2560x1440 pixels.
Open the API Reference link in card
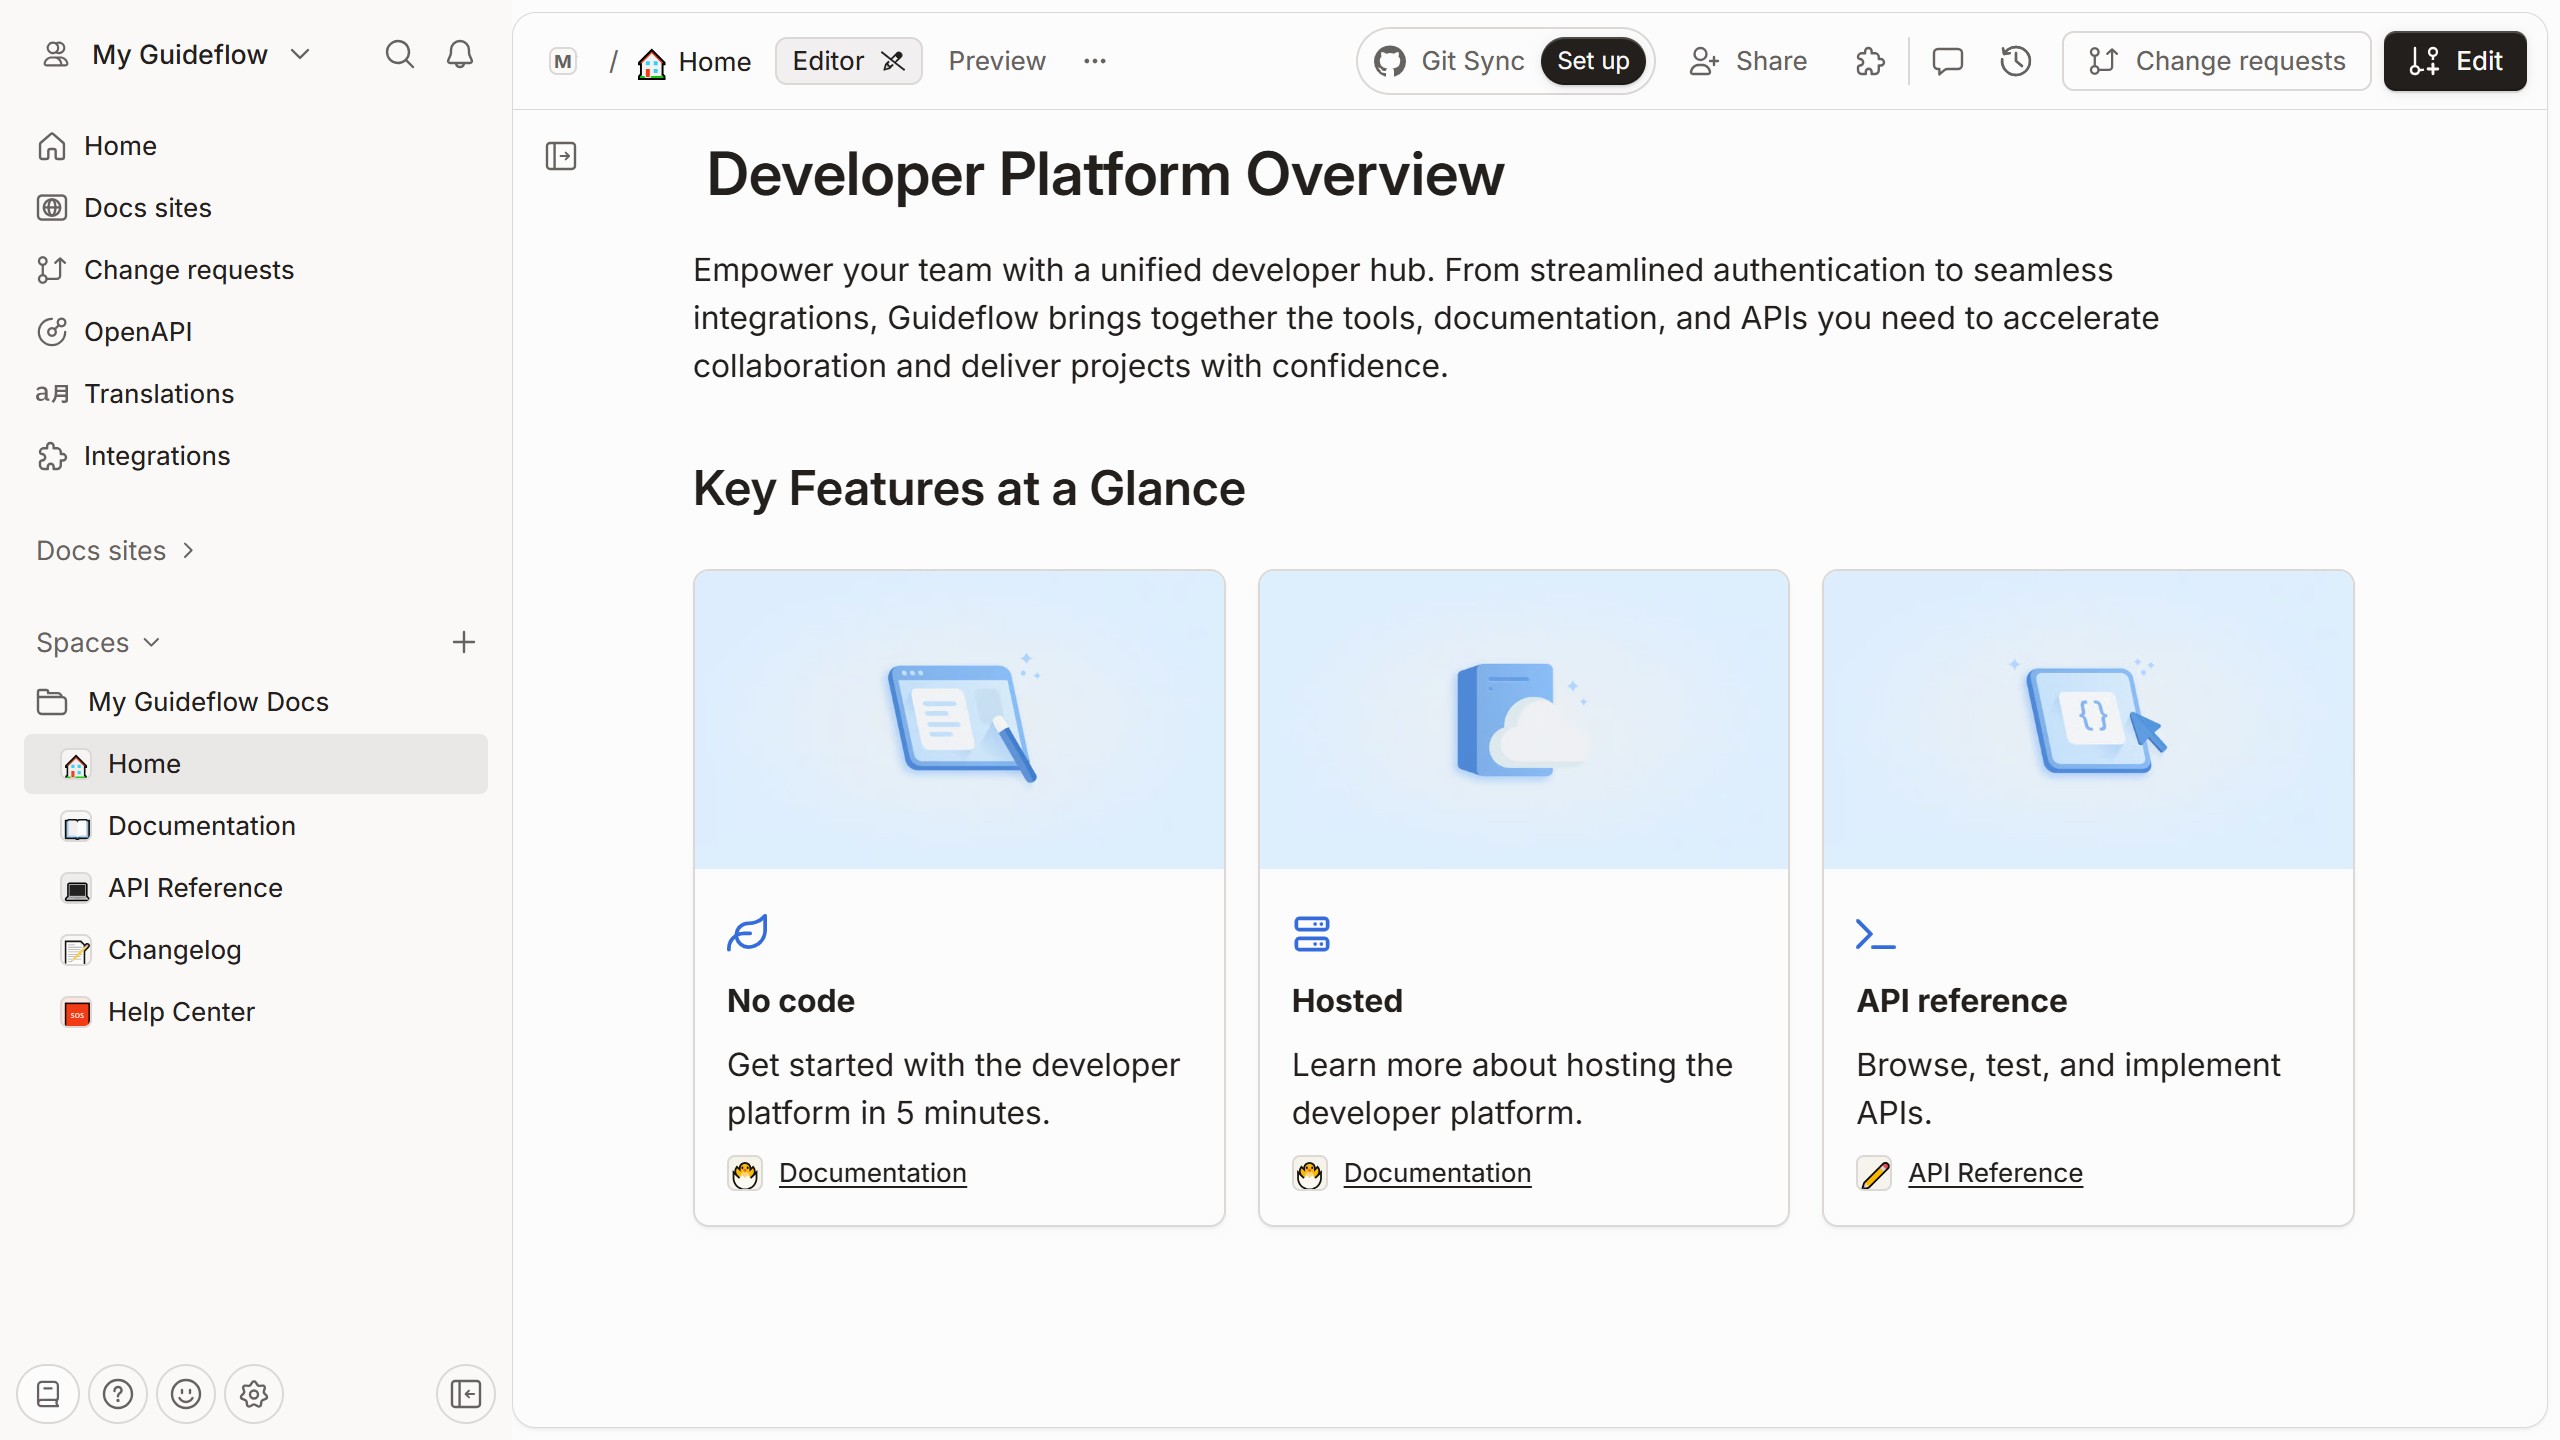pyautogui.click(x=1995, y=1173)
